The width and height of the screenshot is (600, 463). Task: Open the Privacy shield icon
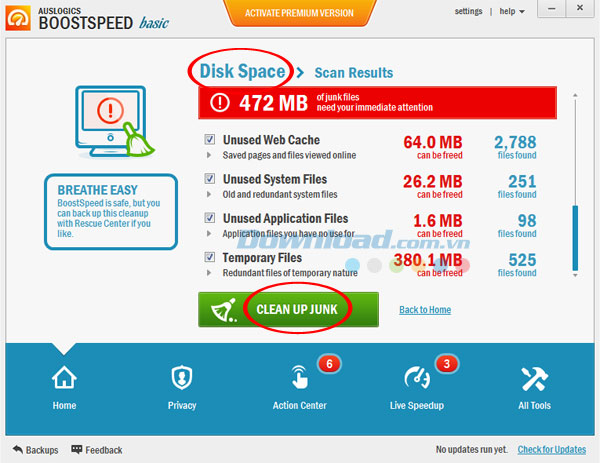point(182,378)
